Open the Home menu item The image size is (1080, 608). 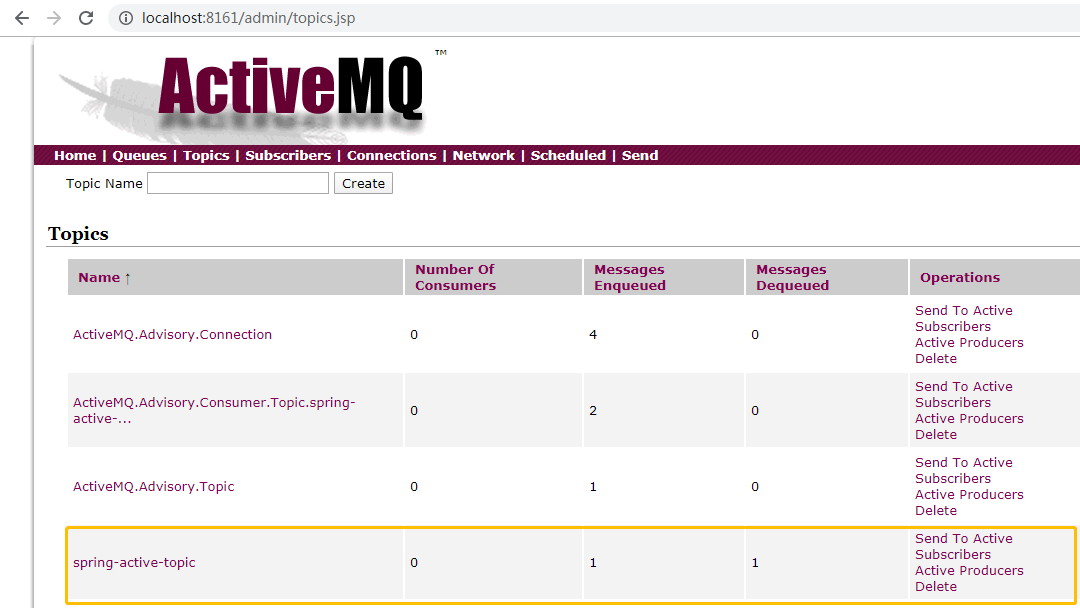coord(75,156)
